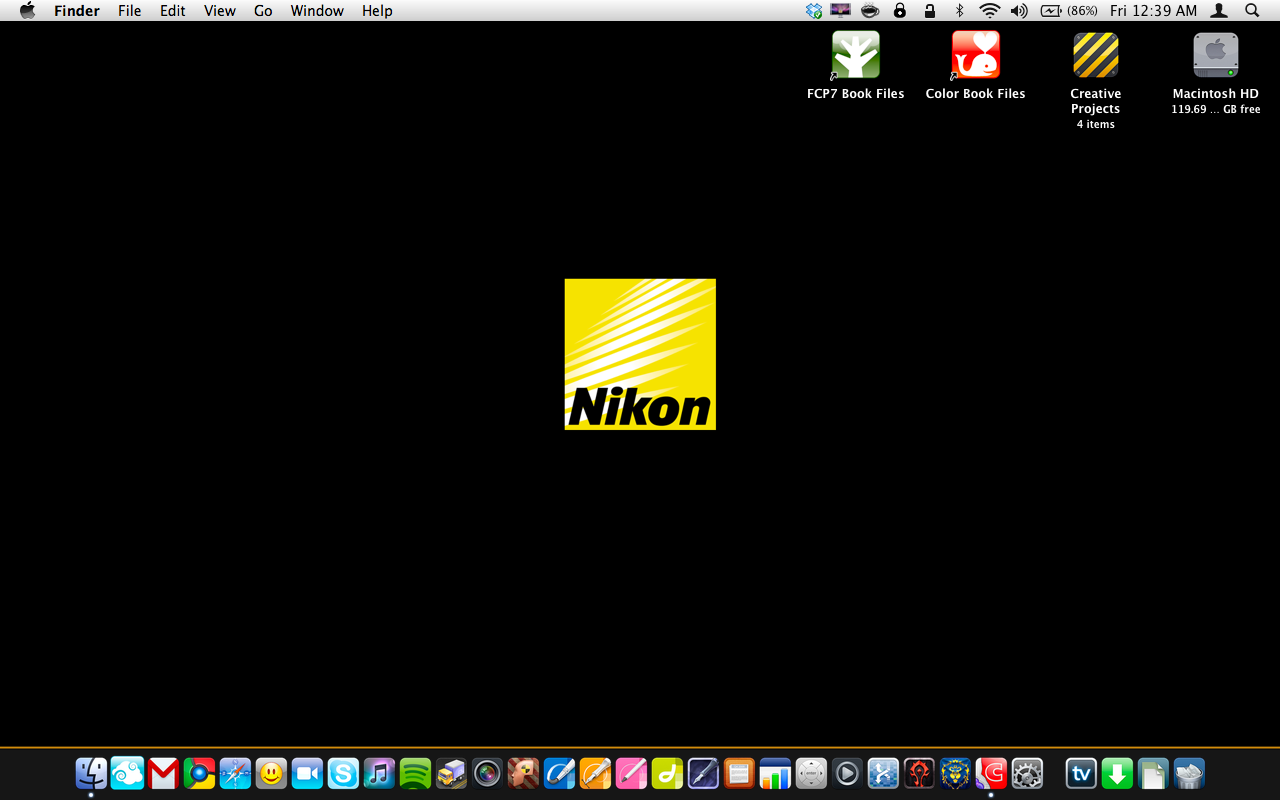Select the Macintosh HD drive icon
The image size is (1280, 800).
[x=1216, y=55]
